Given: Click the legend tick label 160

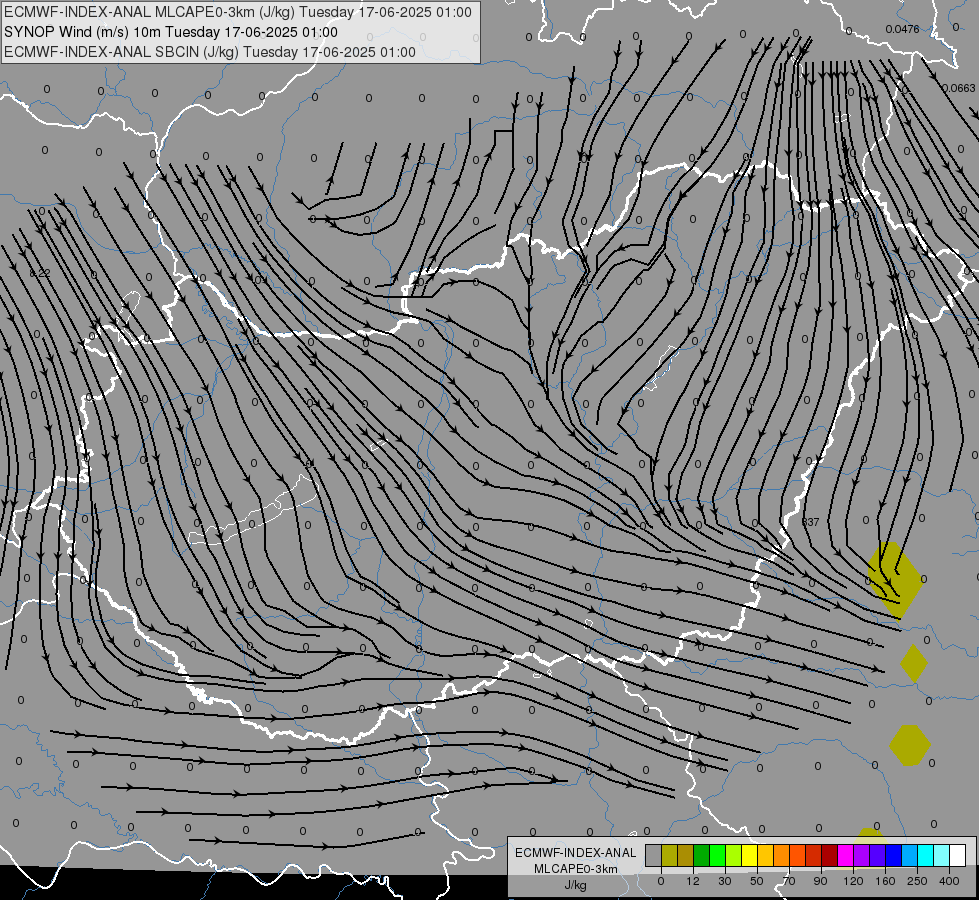Looking at the screenshot, I should coord(885,881).
